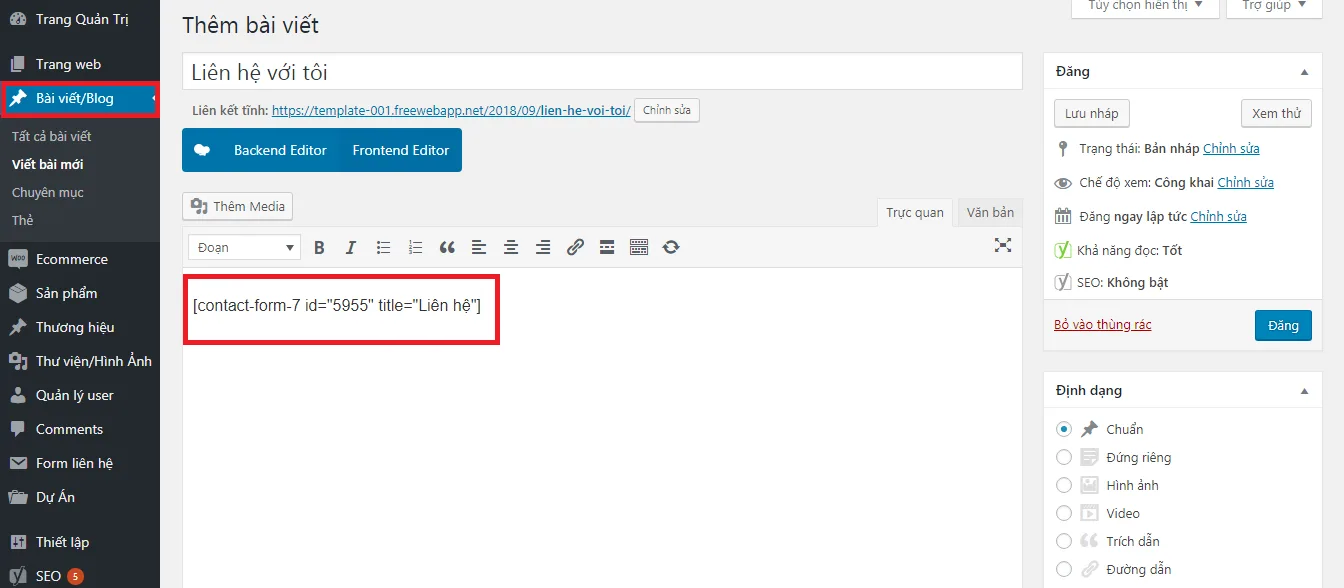1344x588 pixels.
Task: Click the Khả năng đọc: Tốt text
Action: click(x=1130, y=250)
